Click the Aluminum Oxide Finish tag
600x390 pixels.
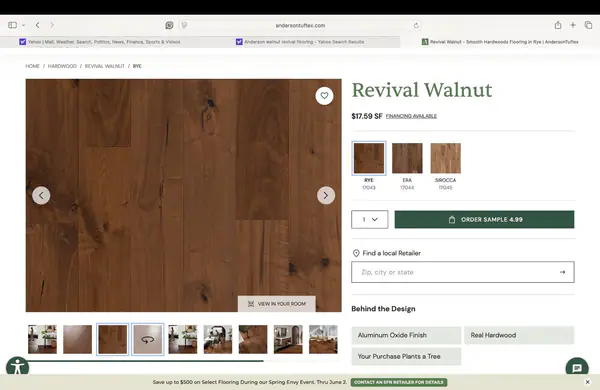406,335
